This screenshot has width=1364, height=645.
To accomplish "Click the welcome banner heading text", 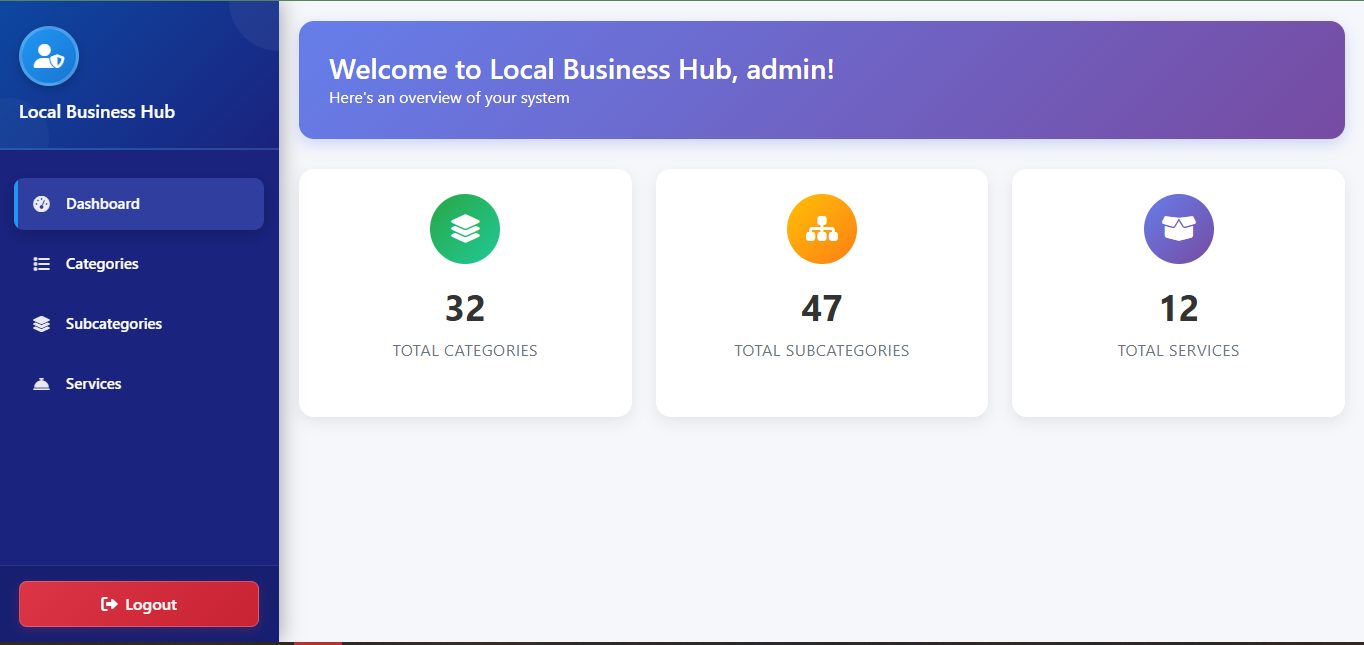I will click(581, 69).
